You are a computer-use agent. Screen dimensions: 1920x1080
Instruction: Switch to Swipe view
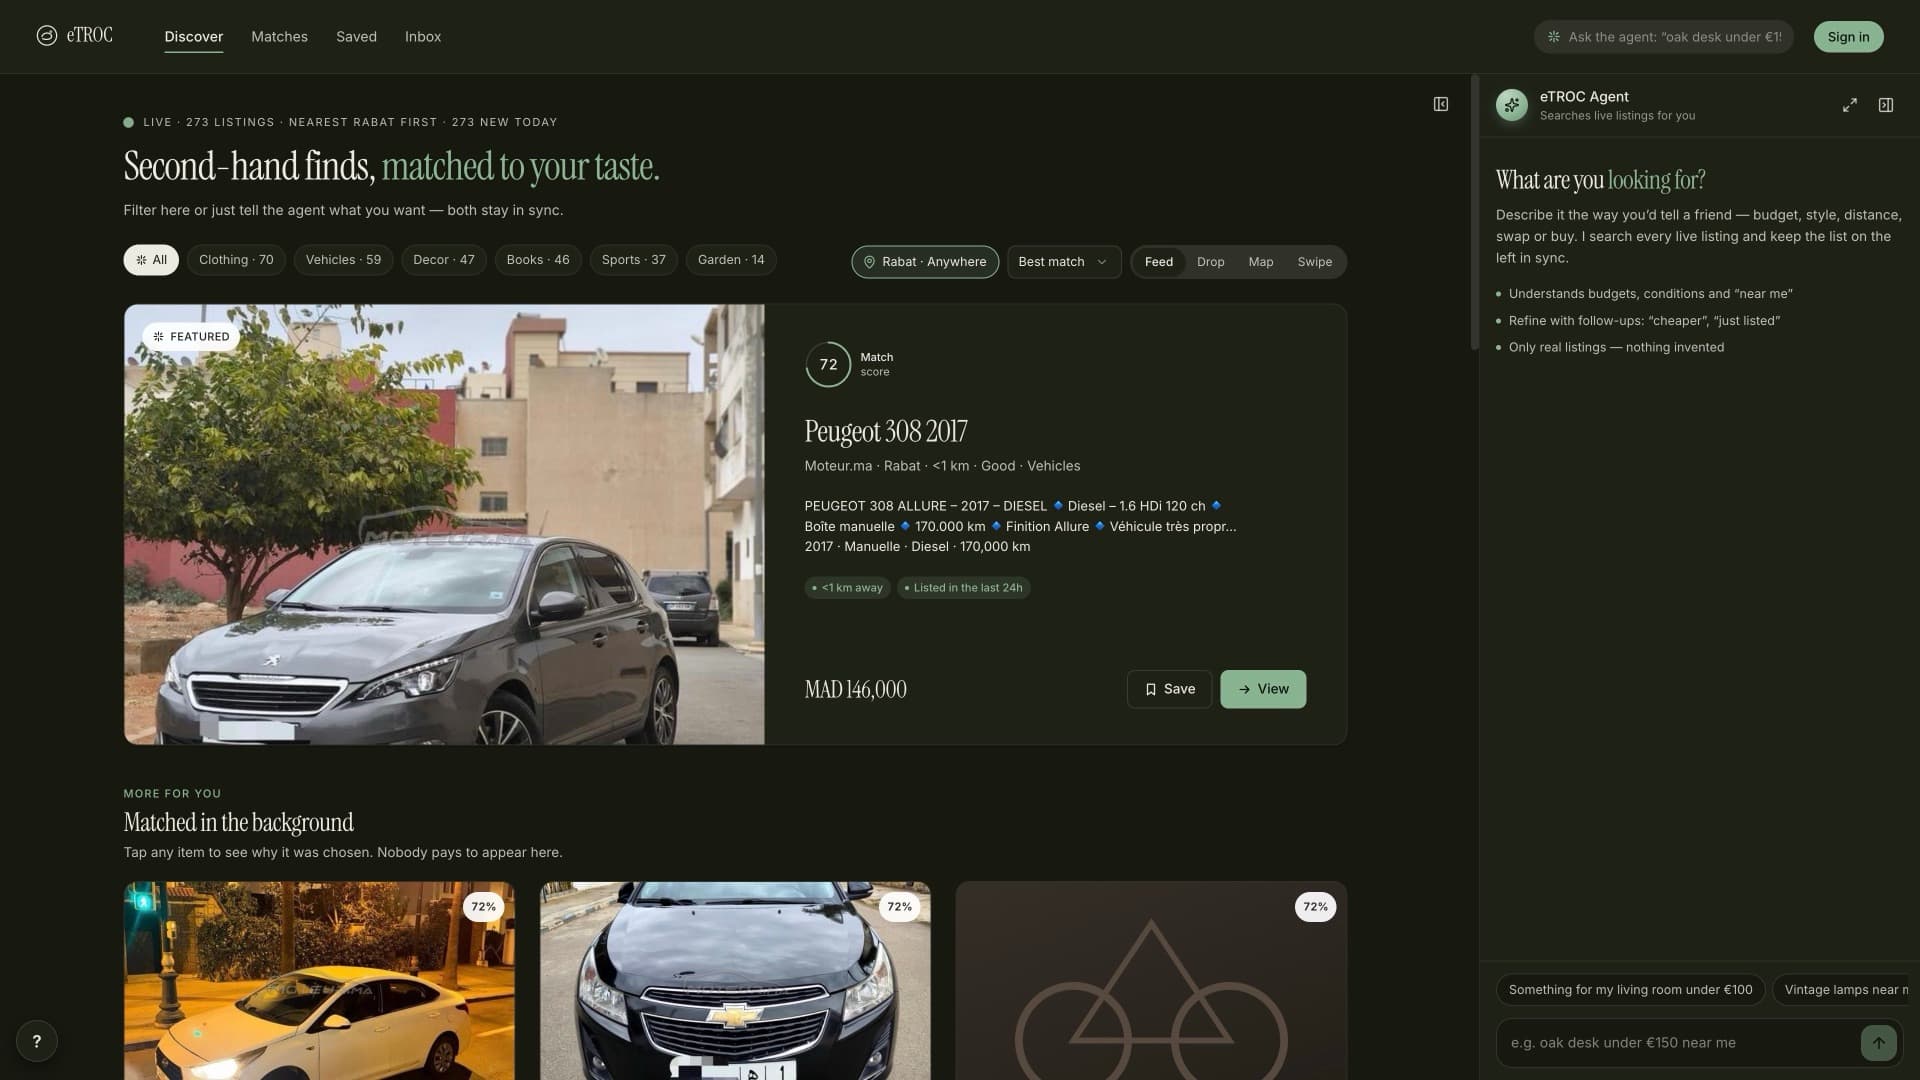pyautogui.click(x=1315, y=262)
